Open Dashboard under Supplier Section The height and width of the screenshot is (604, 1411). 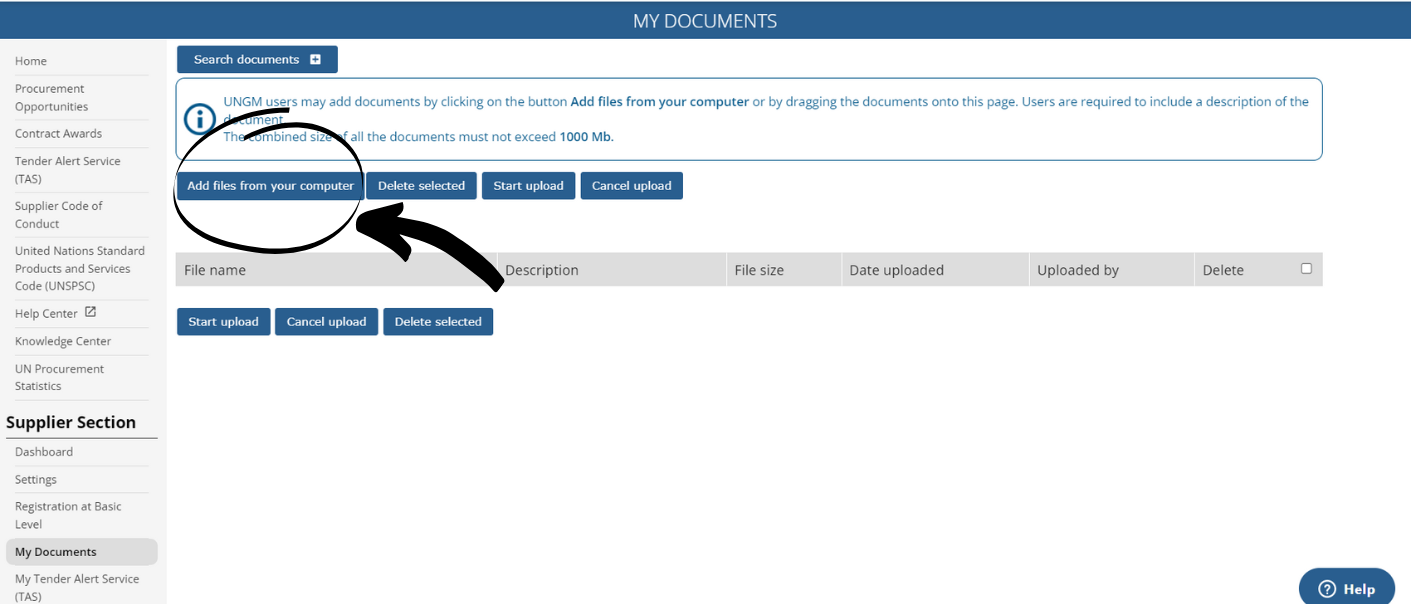click(x=44, y=451)
